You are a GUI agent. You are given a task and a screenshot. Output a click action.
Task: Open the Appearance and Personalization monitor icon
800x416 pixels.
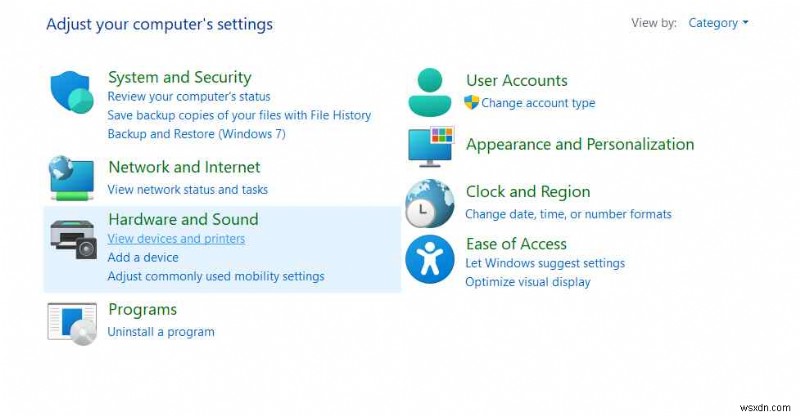pos(431,148)
